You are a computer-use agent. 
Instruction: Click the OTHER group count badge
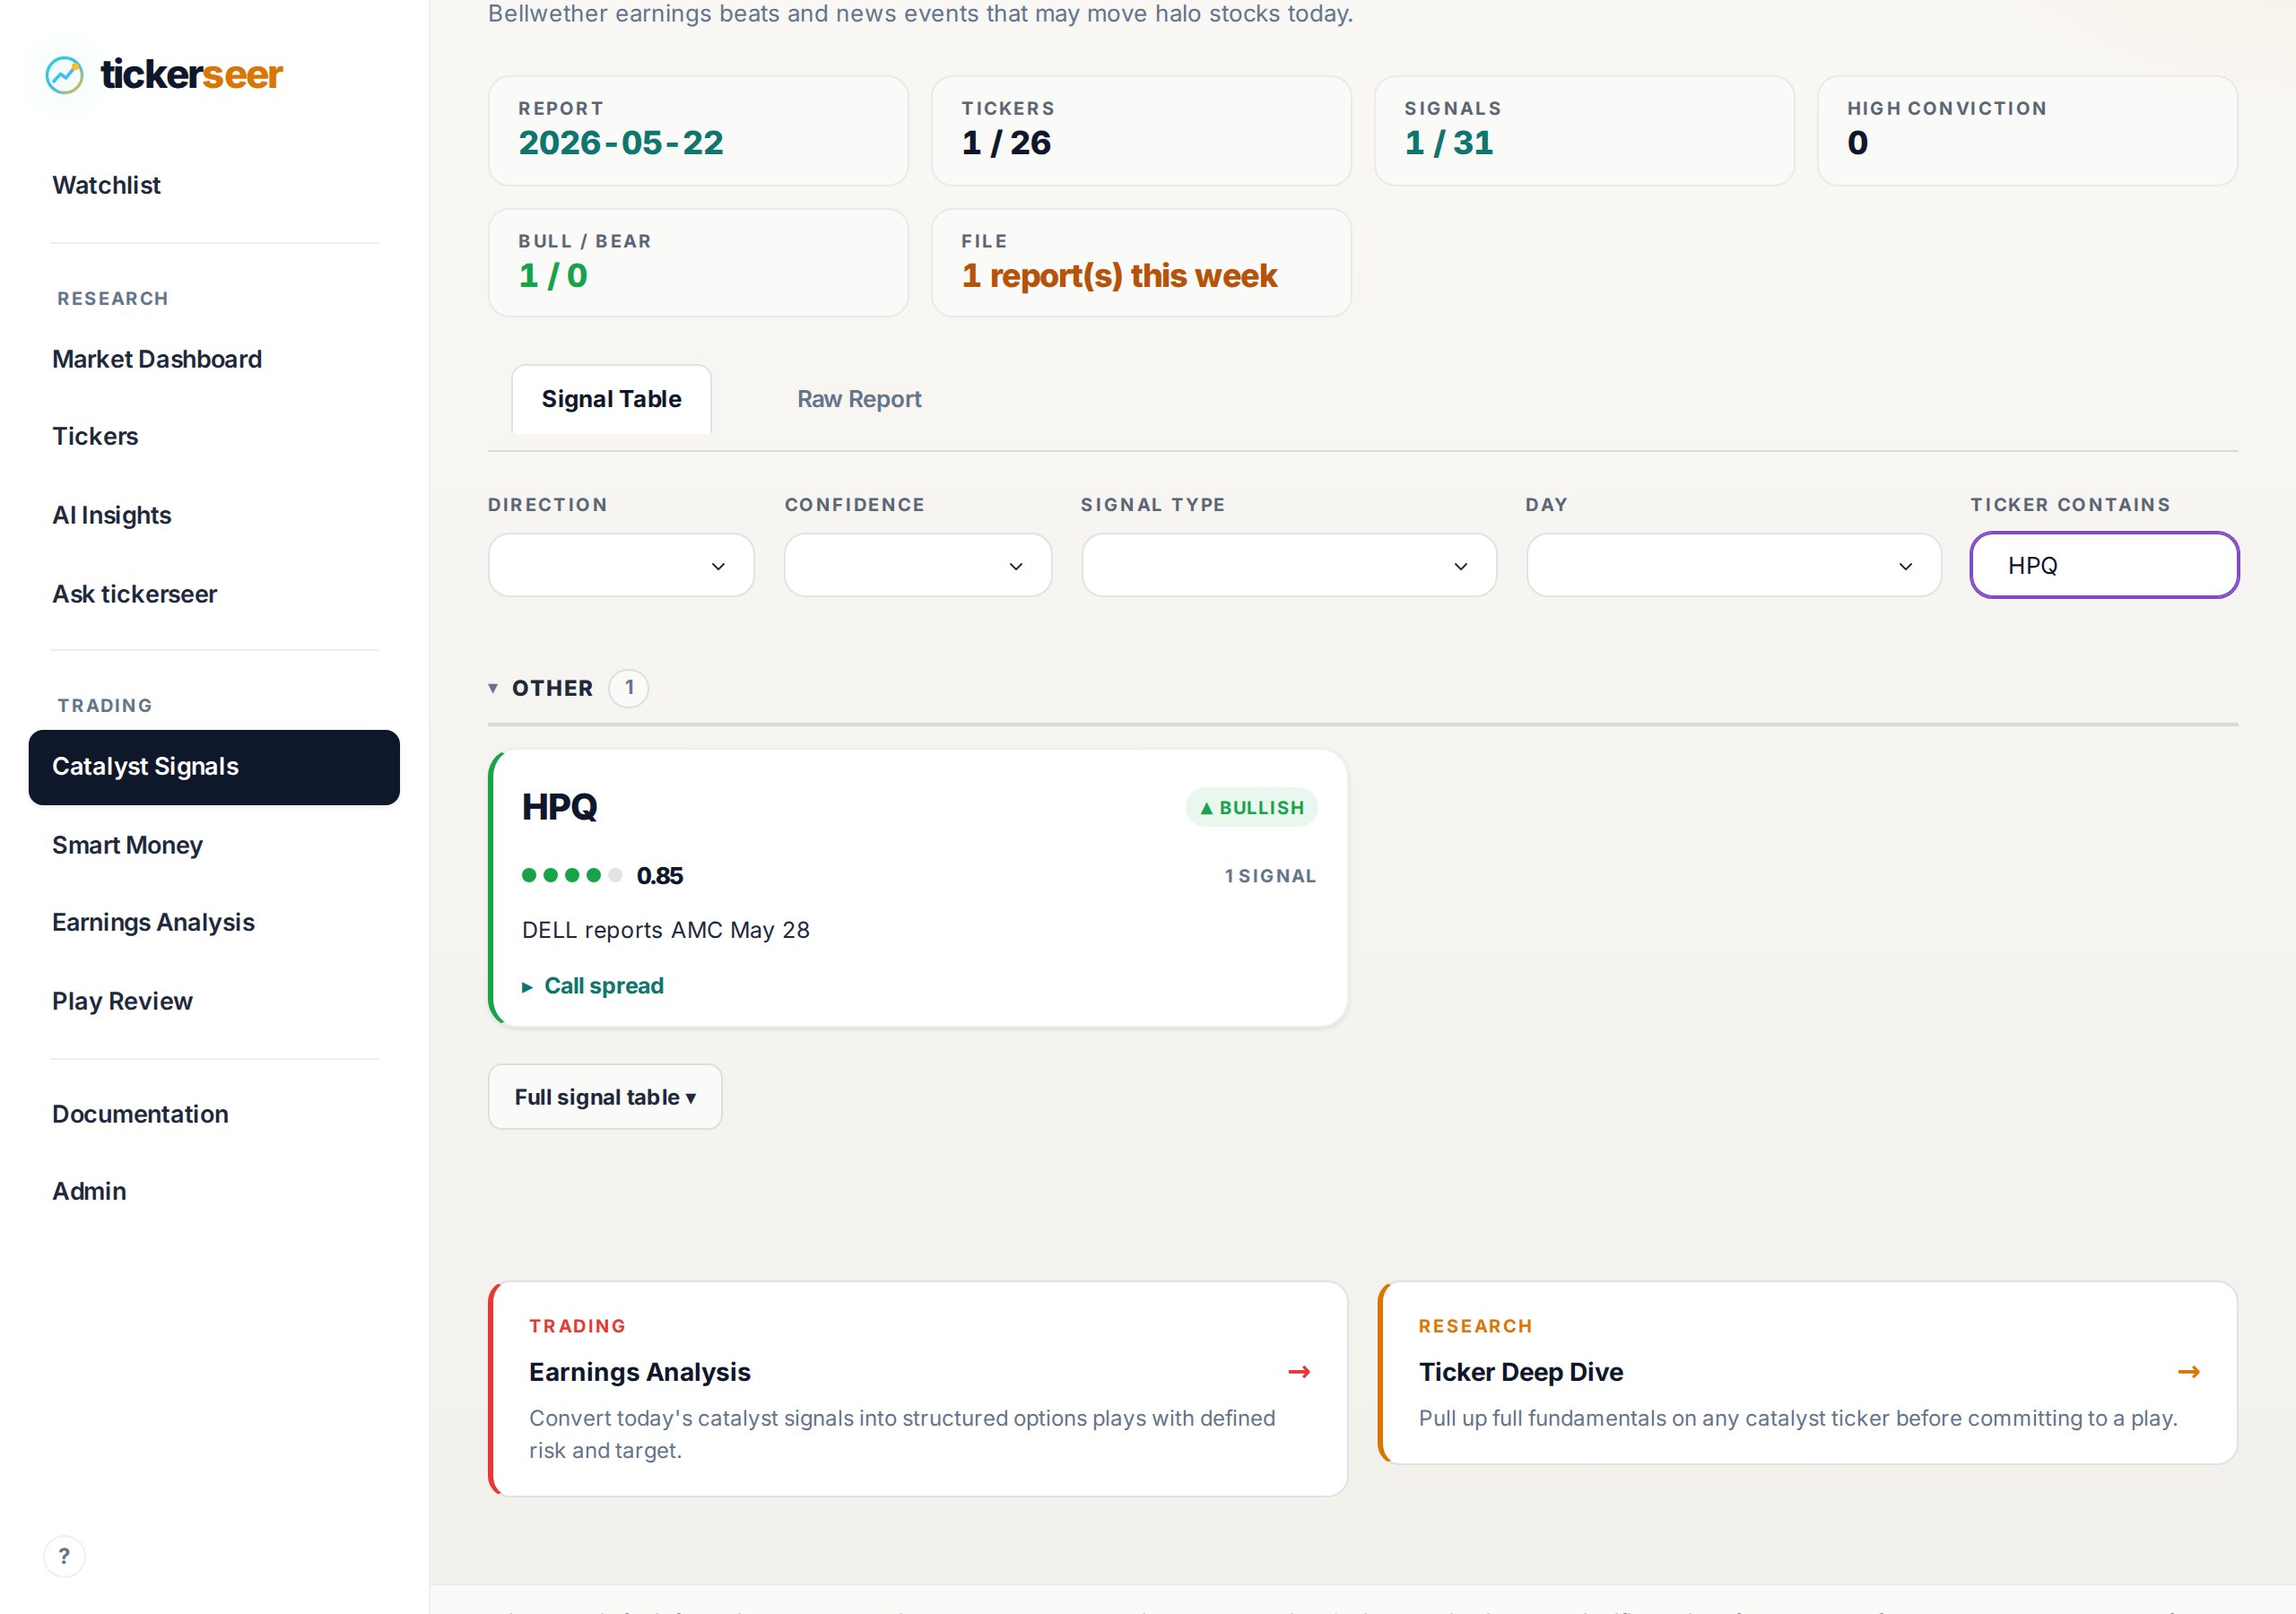pyautogui.click(x=629, y=688)
